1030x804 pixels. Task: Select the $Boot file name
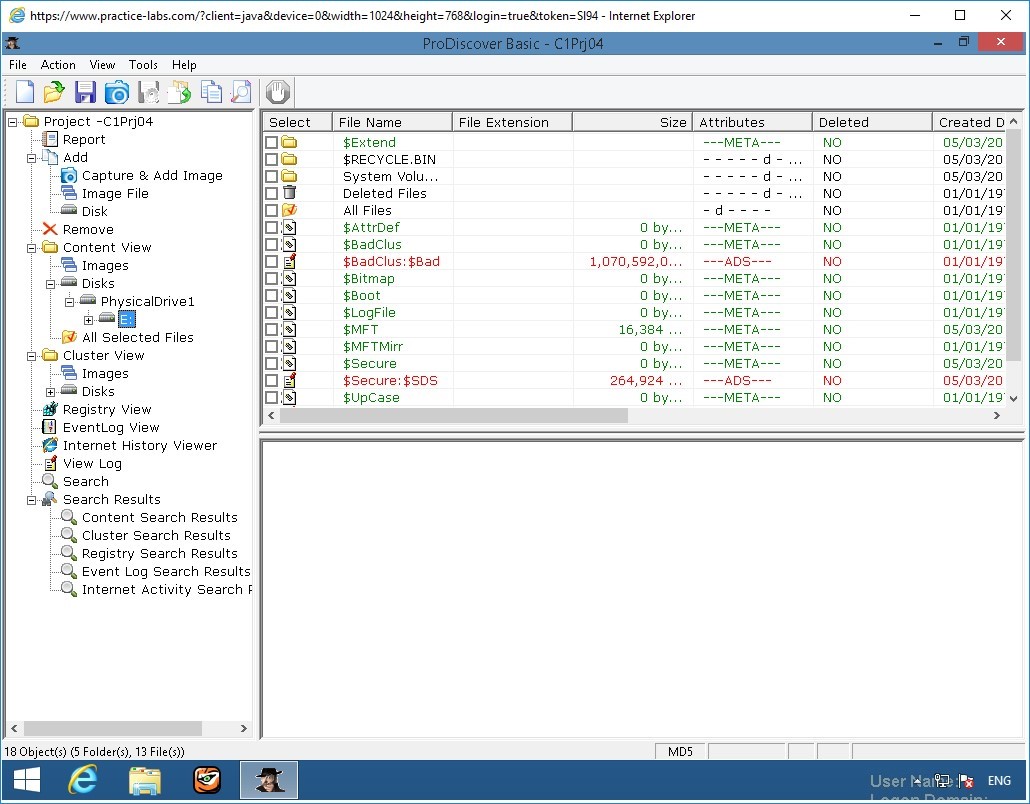click(x=362, y=296)
